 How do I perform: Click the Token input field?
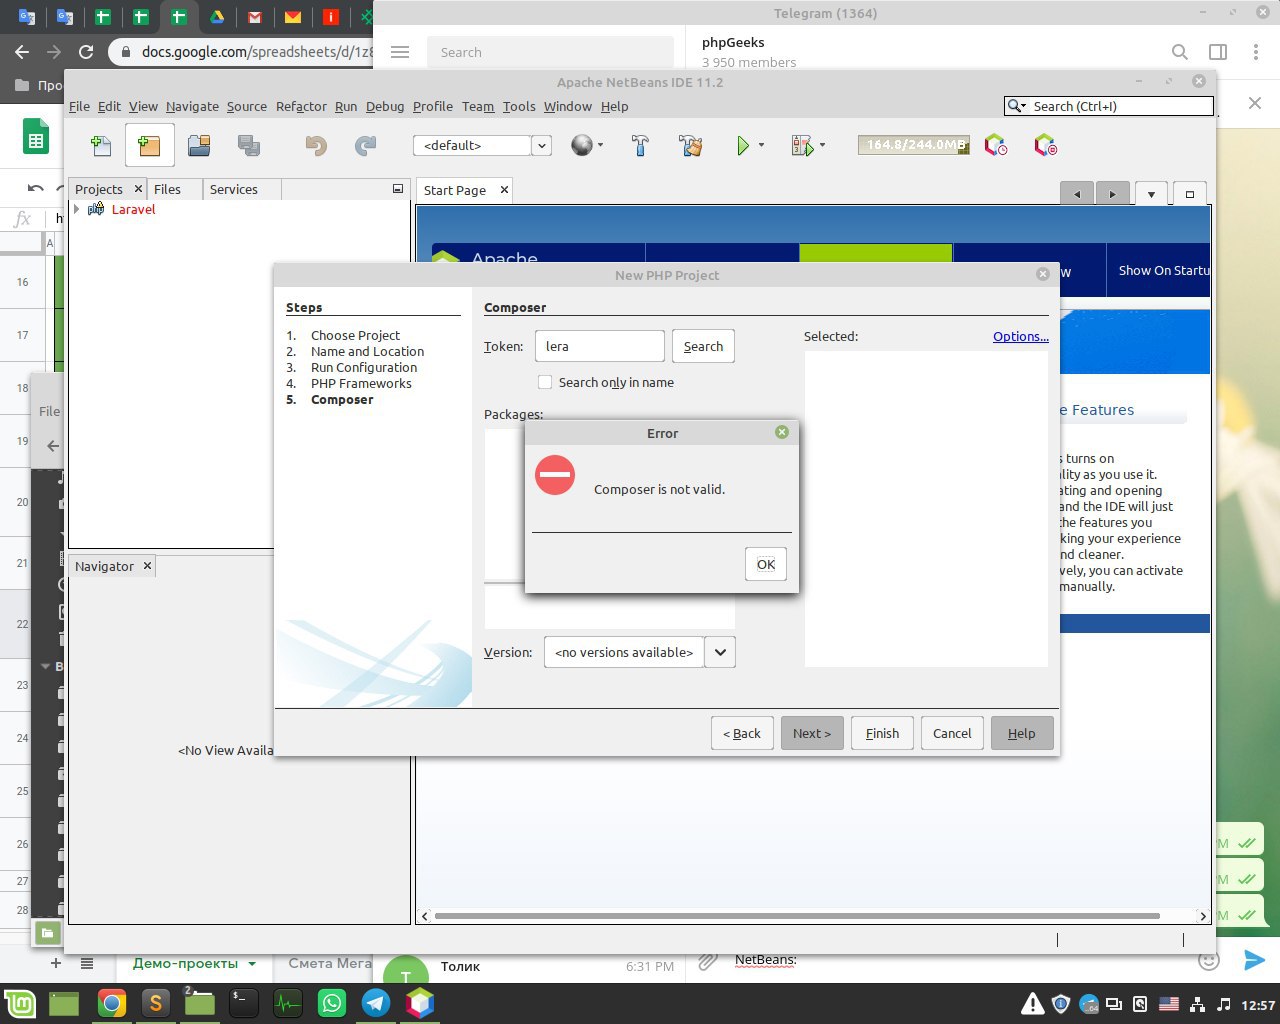[x=600, y=346]
